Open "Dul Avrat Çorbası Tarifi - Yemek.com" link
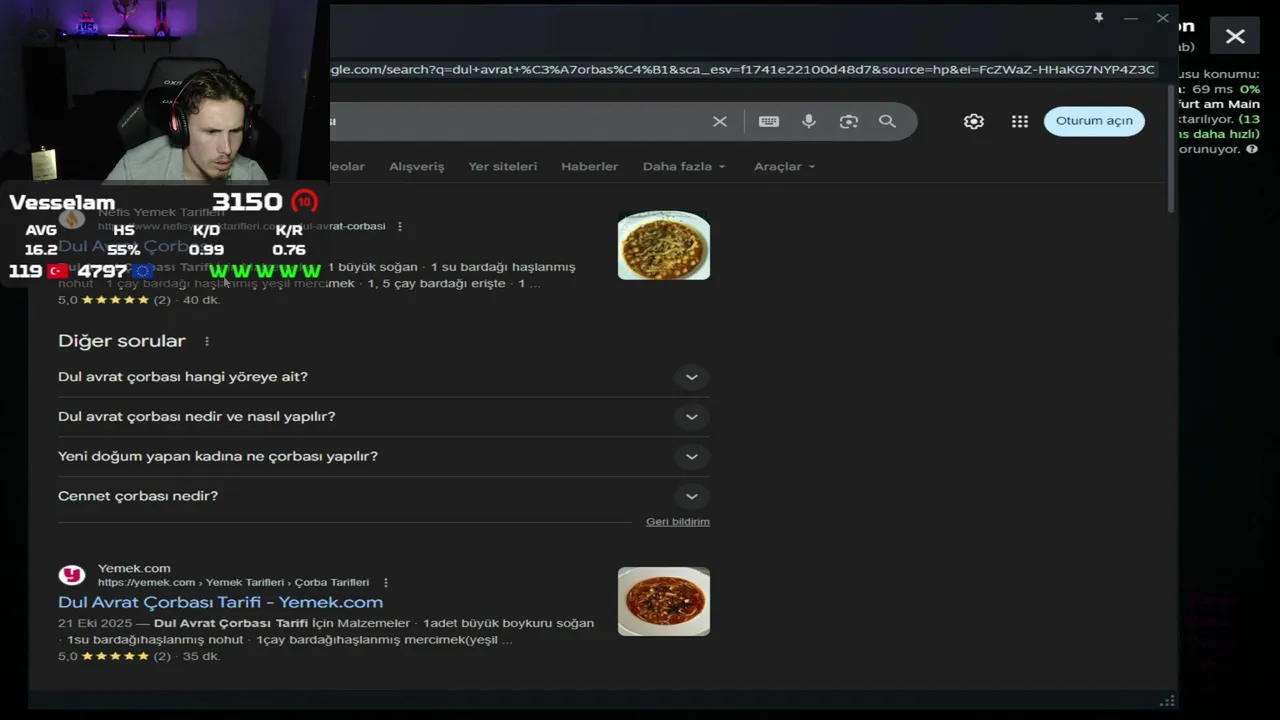 [x=220, y=602]
